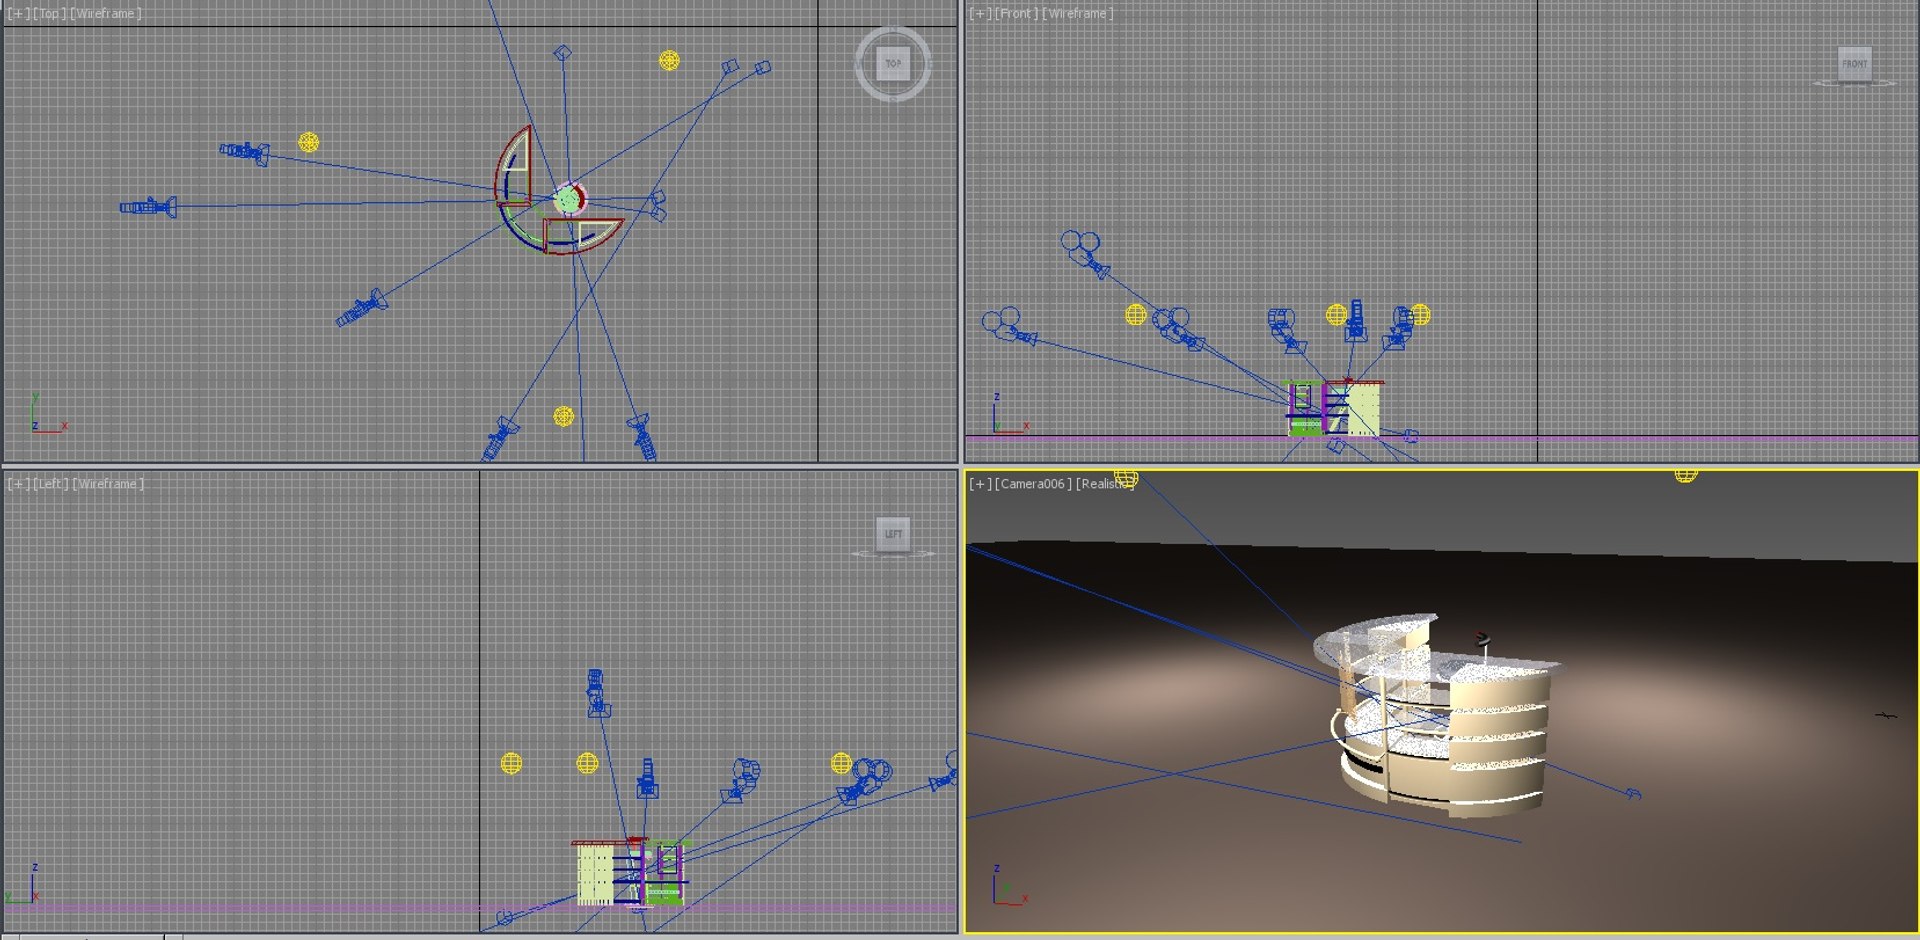Open the [Front] point-of-view label menu
Viewport: 1920px width, 940px height.
tap(1016, 14)
